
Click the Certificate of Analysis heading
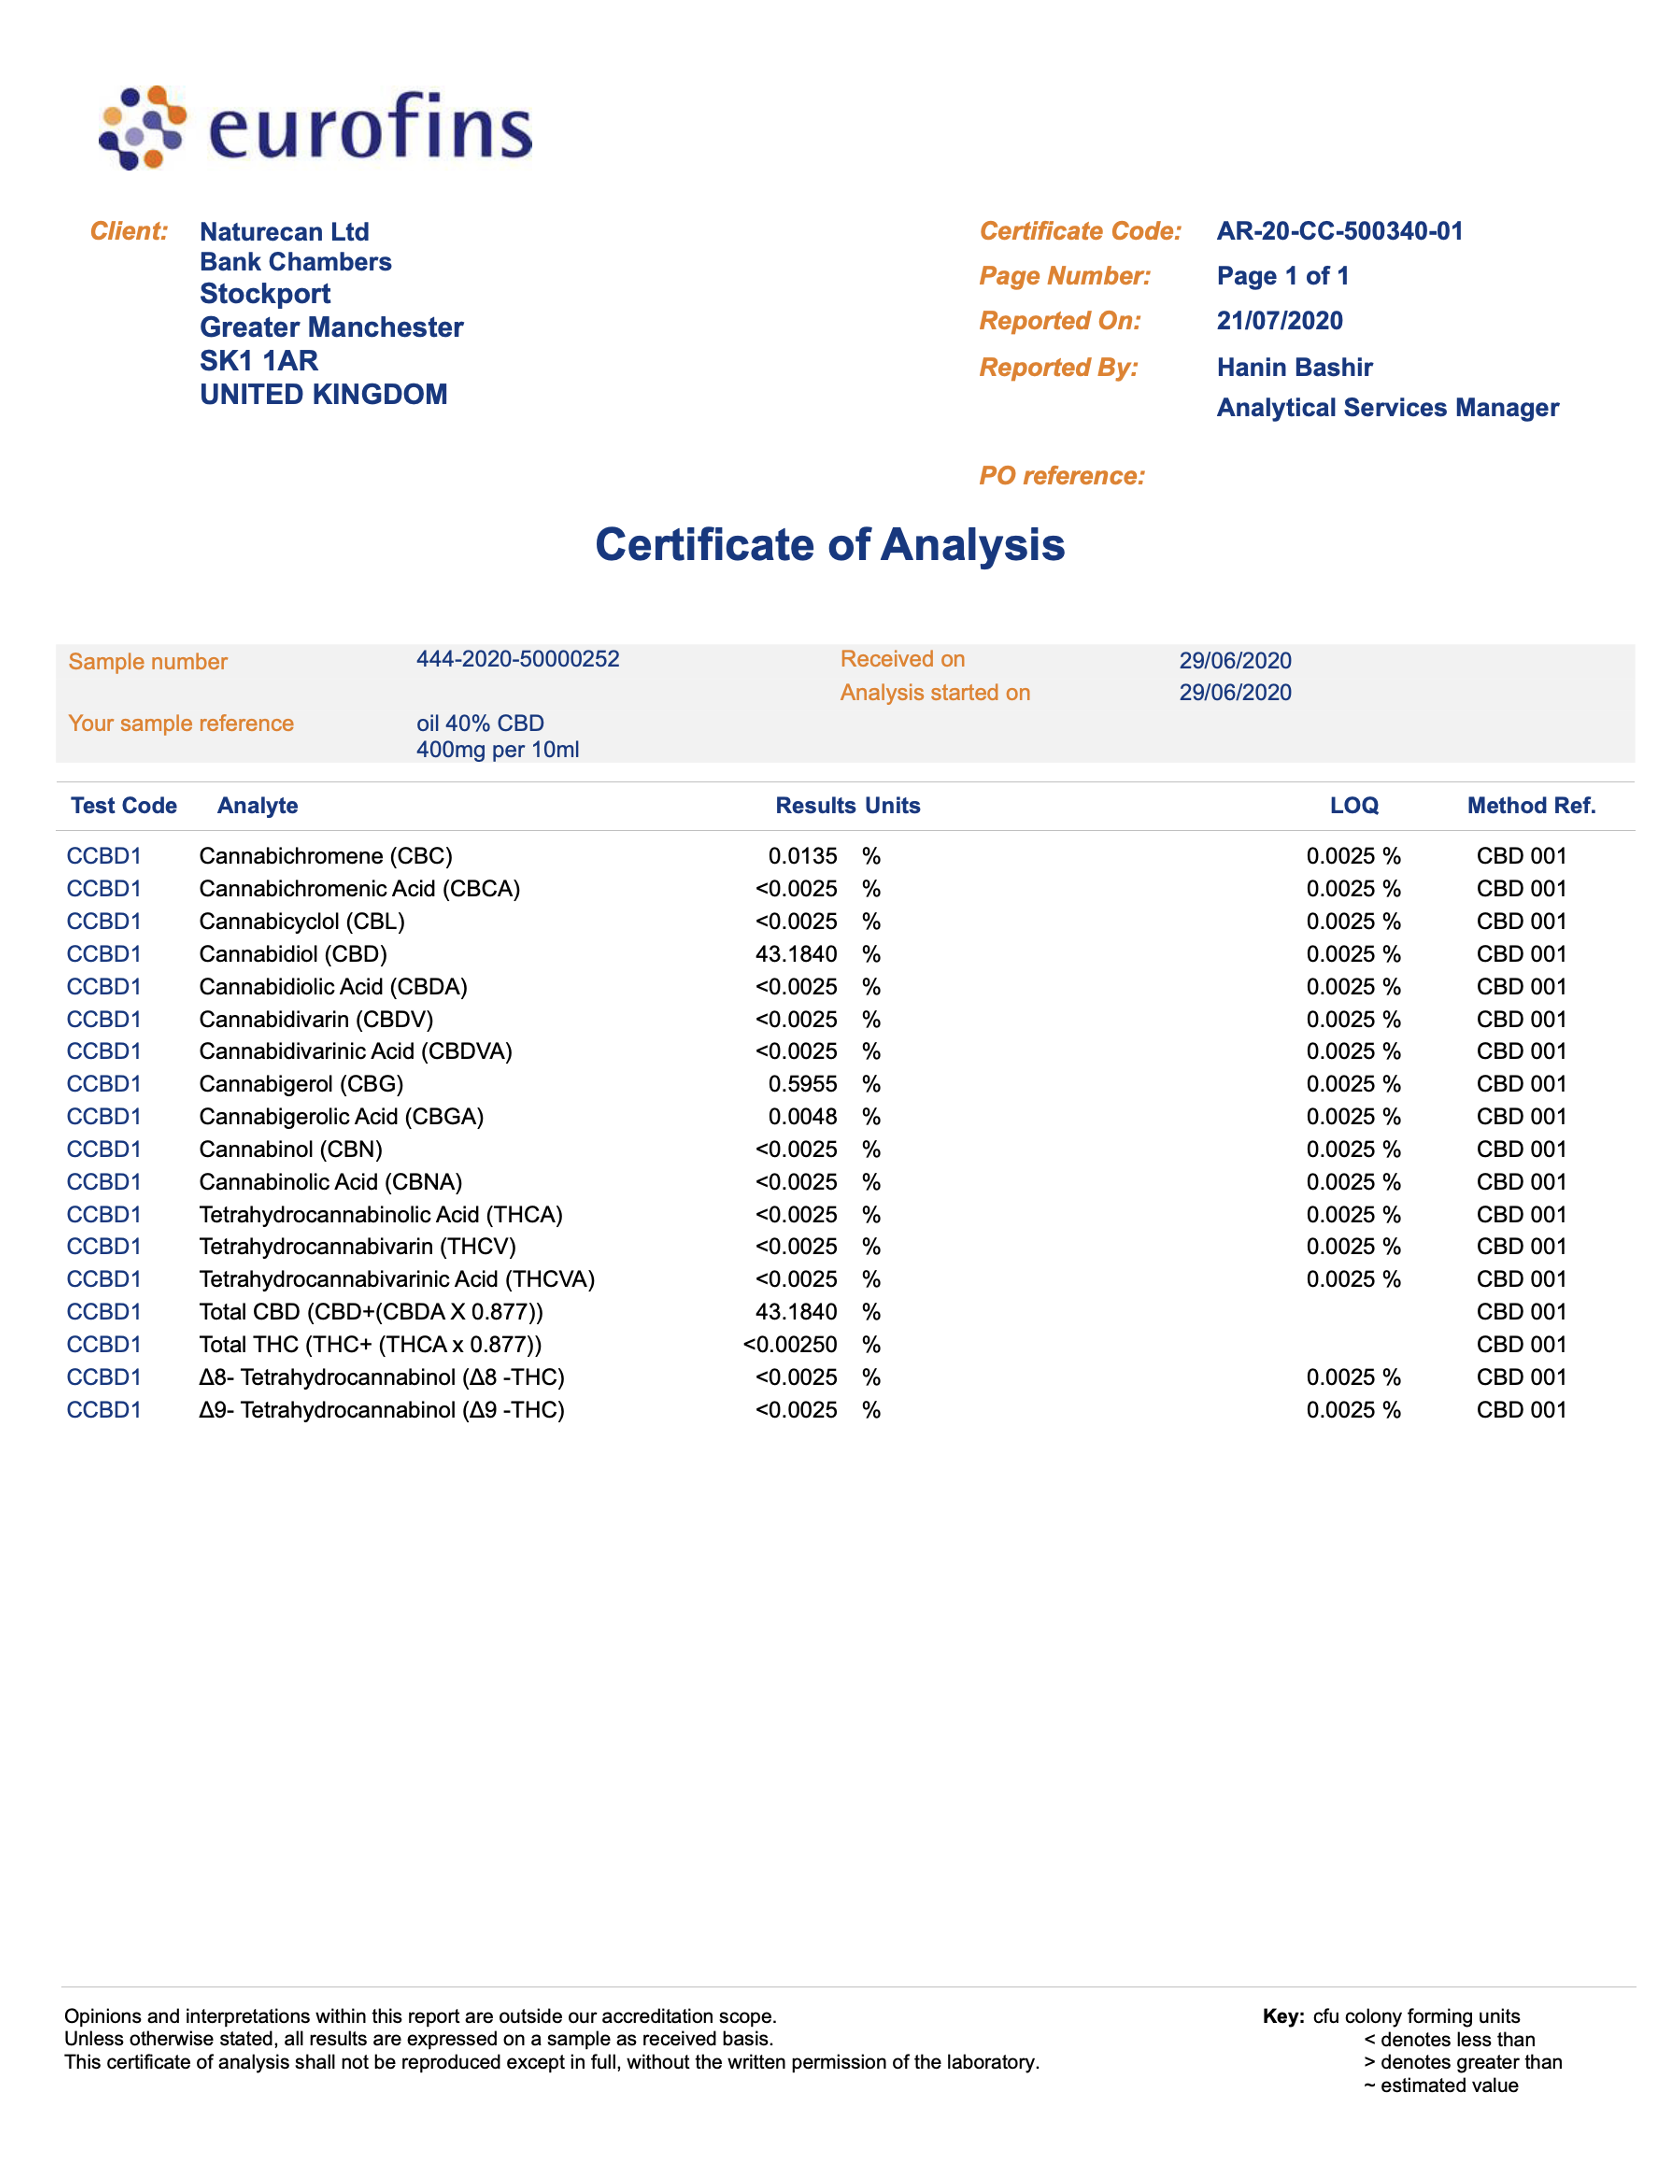[x=829, y=545]
